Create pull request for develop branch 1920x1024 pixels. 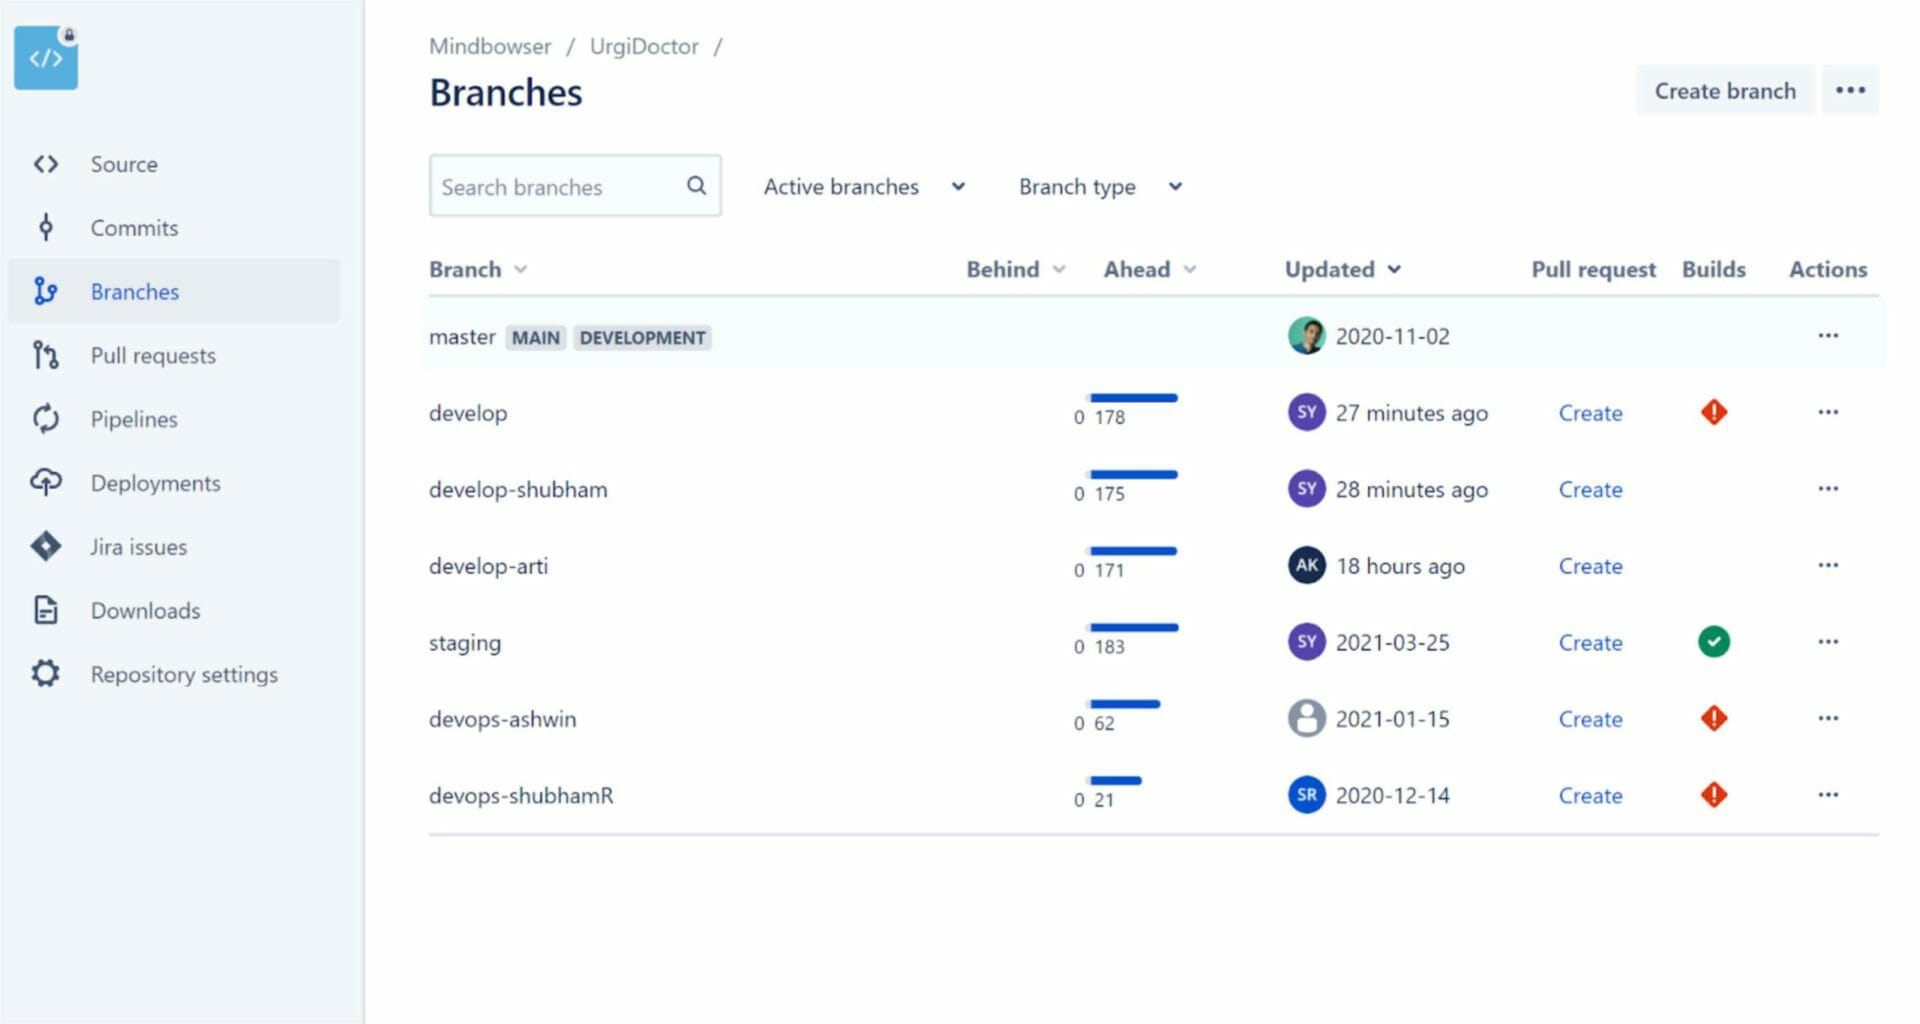click(x=1590, y=413)
